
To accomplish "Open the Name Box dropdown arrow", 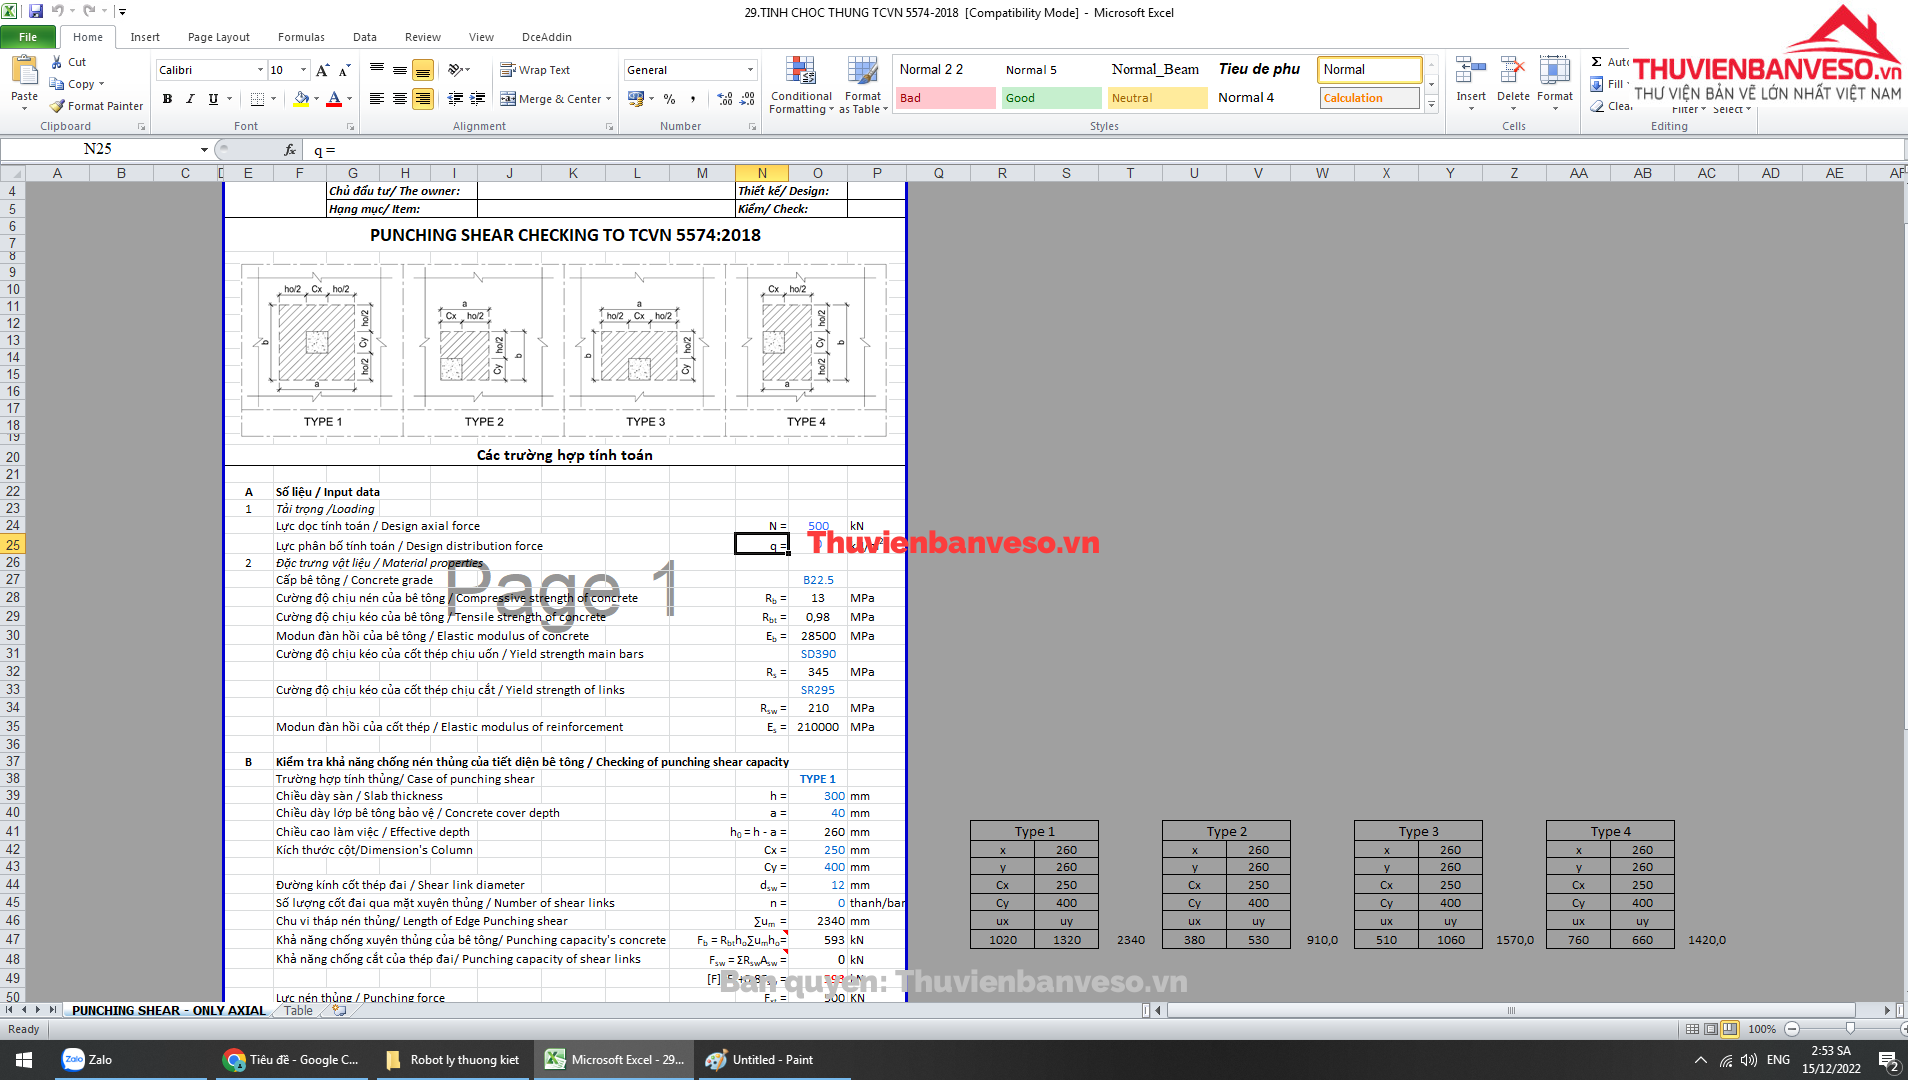I will [x=204, y=150].
